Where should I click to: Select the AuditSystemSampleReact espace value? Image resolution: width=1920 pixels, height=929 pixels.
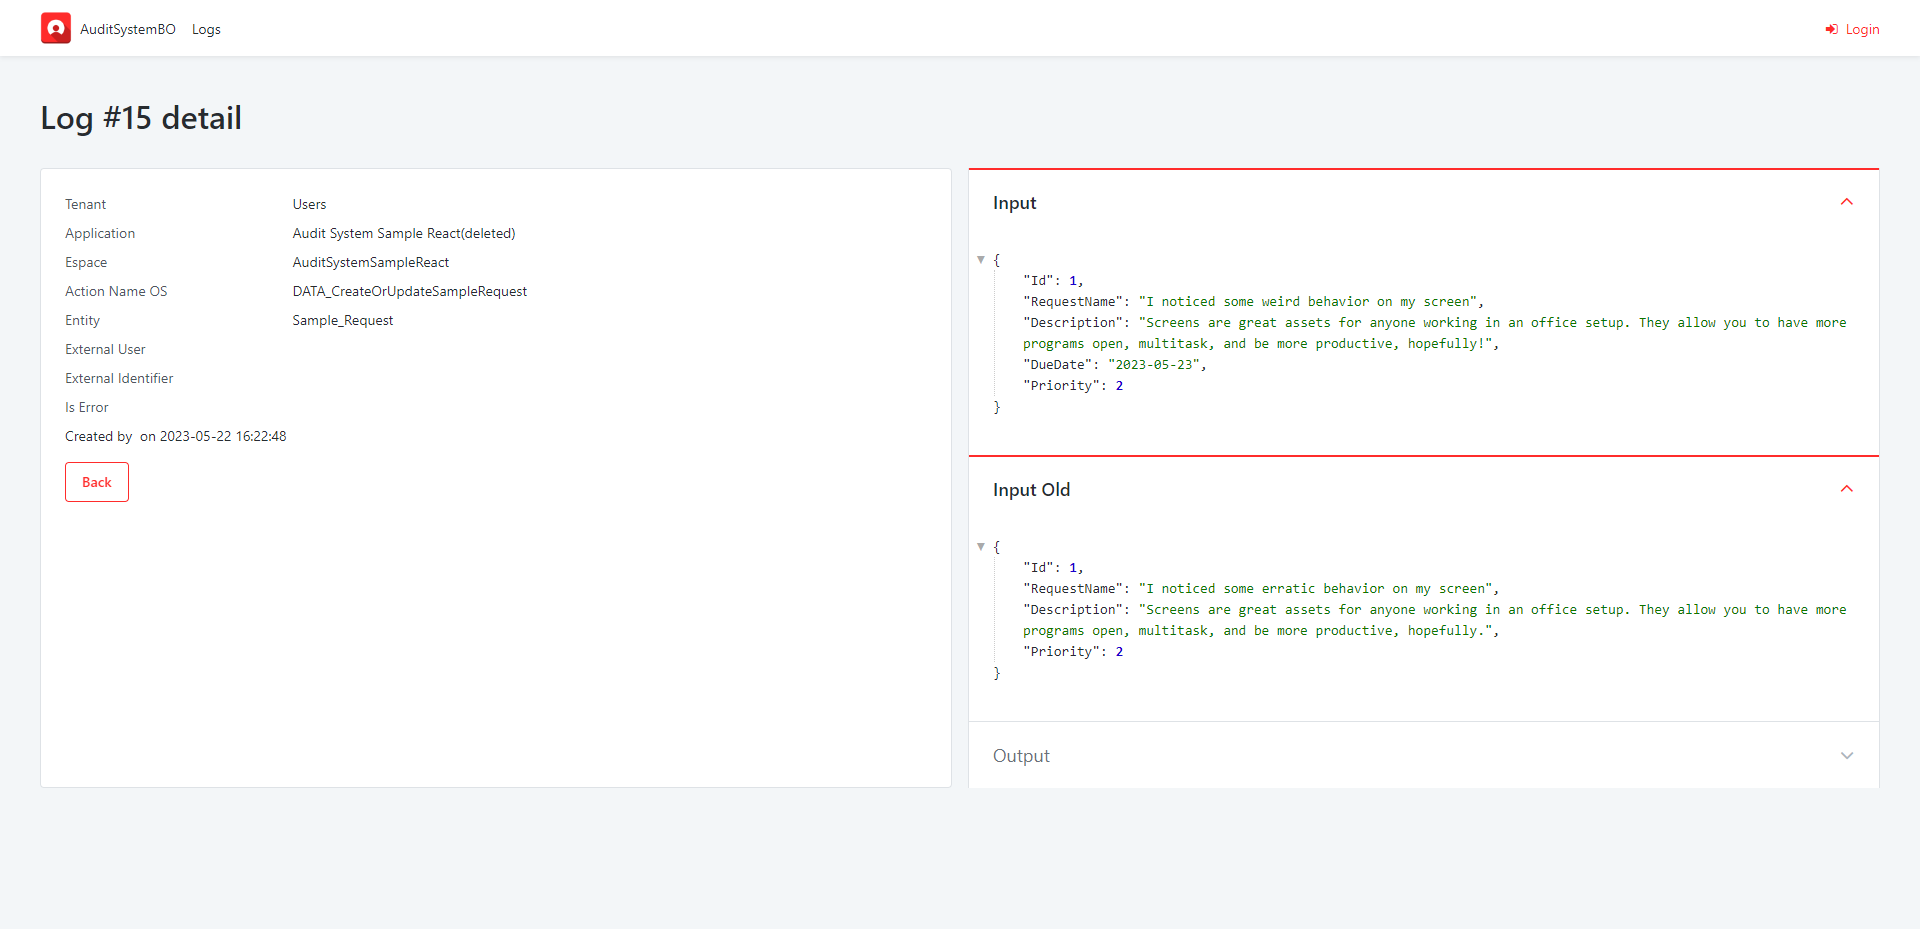tap(371, 262)
